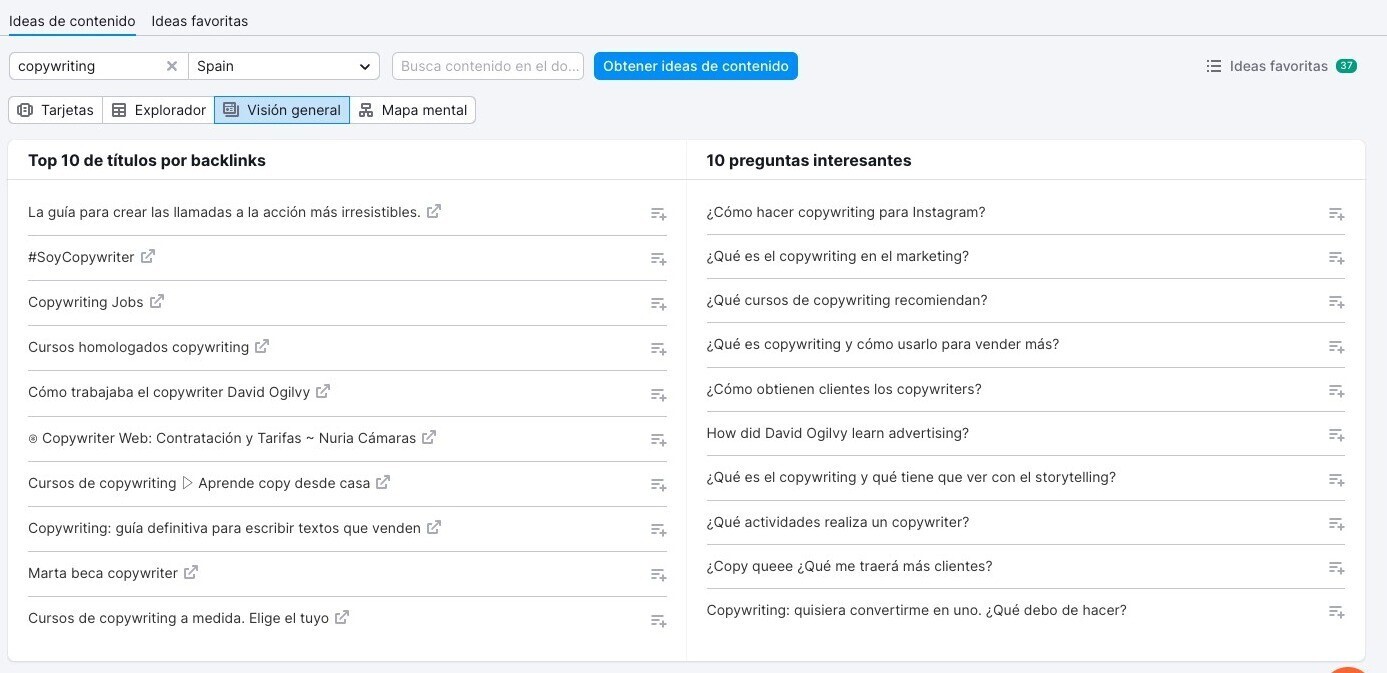Select question '¿Copy queee ¿Qué me traerá más clientes?'
The image size is (1387, 673).
[850, 566]
